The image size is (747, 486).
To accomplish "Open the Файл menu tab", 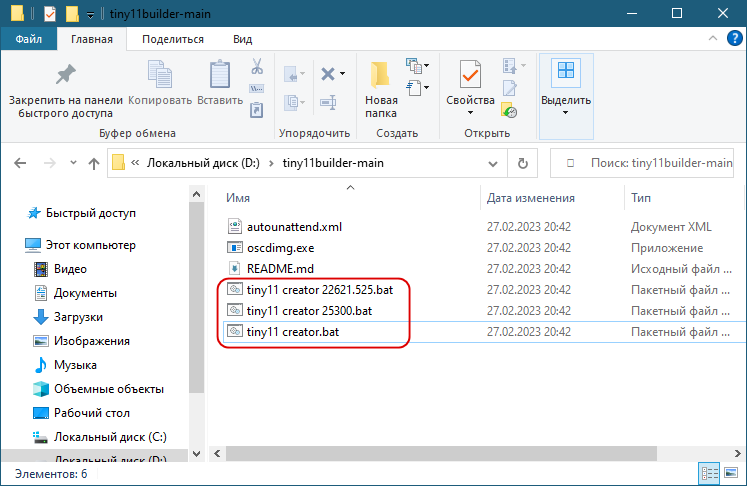I will click(29, 39).
